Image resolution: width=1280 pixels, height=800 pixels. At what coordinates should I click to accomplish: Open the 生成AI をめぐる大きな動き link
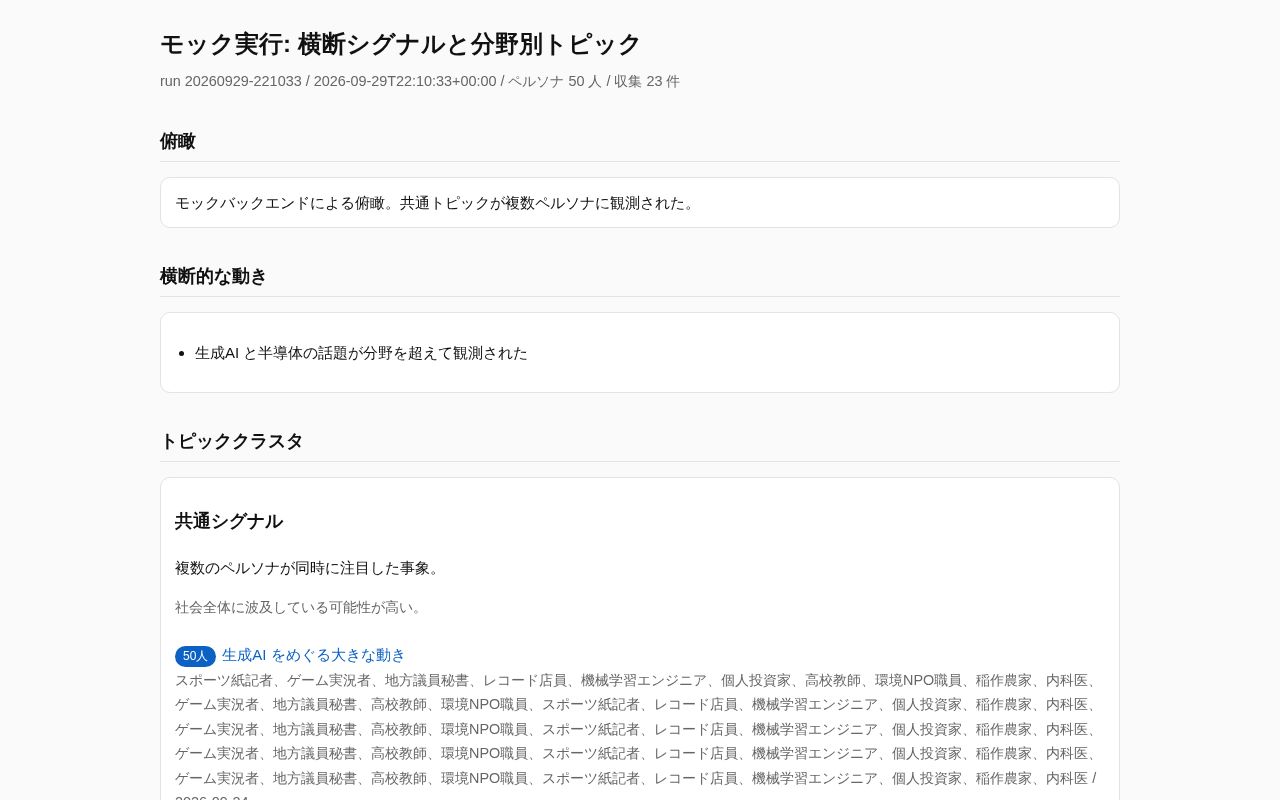coord(313,655)
